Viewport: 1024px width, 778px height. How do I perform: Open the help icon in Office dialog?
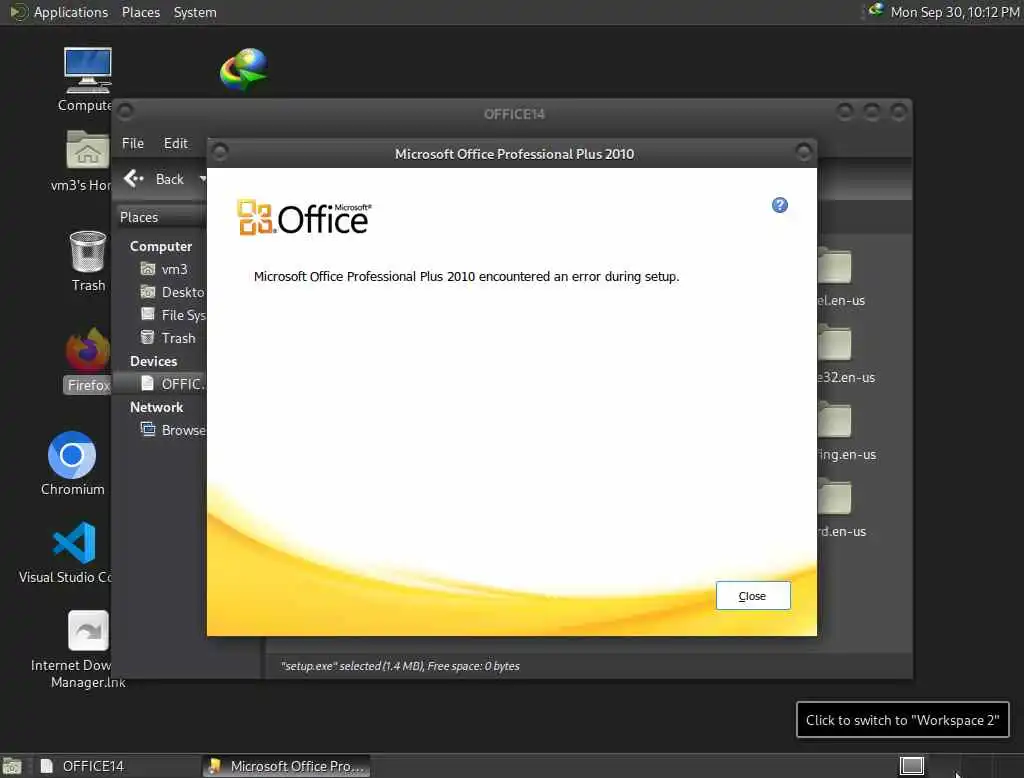click(780, 205)
